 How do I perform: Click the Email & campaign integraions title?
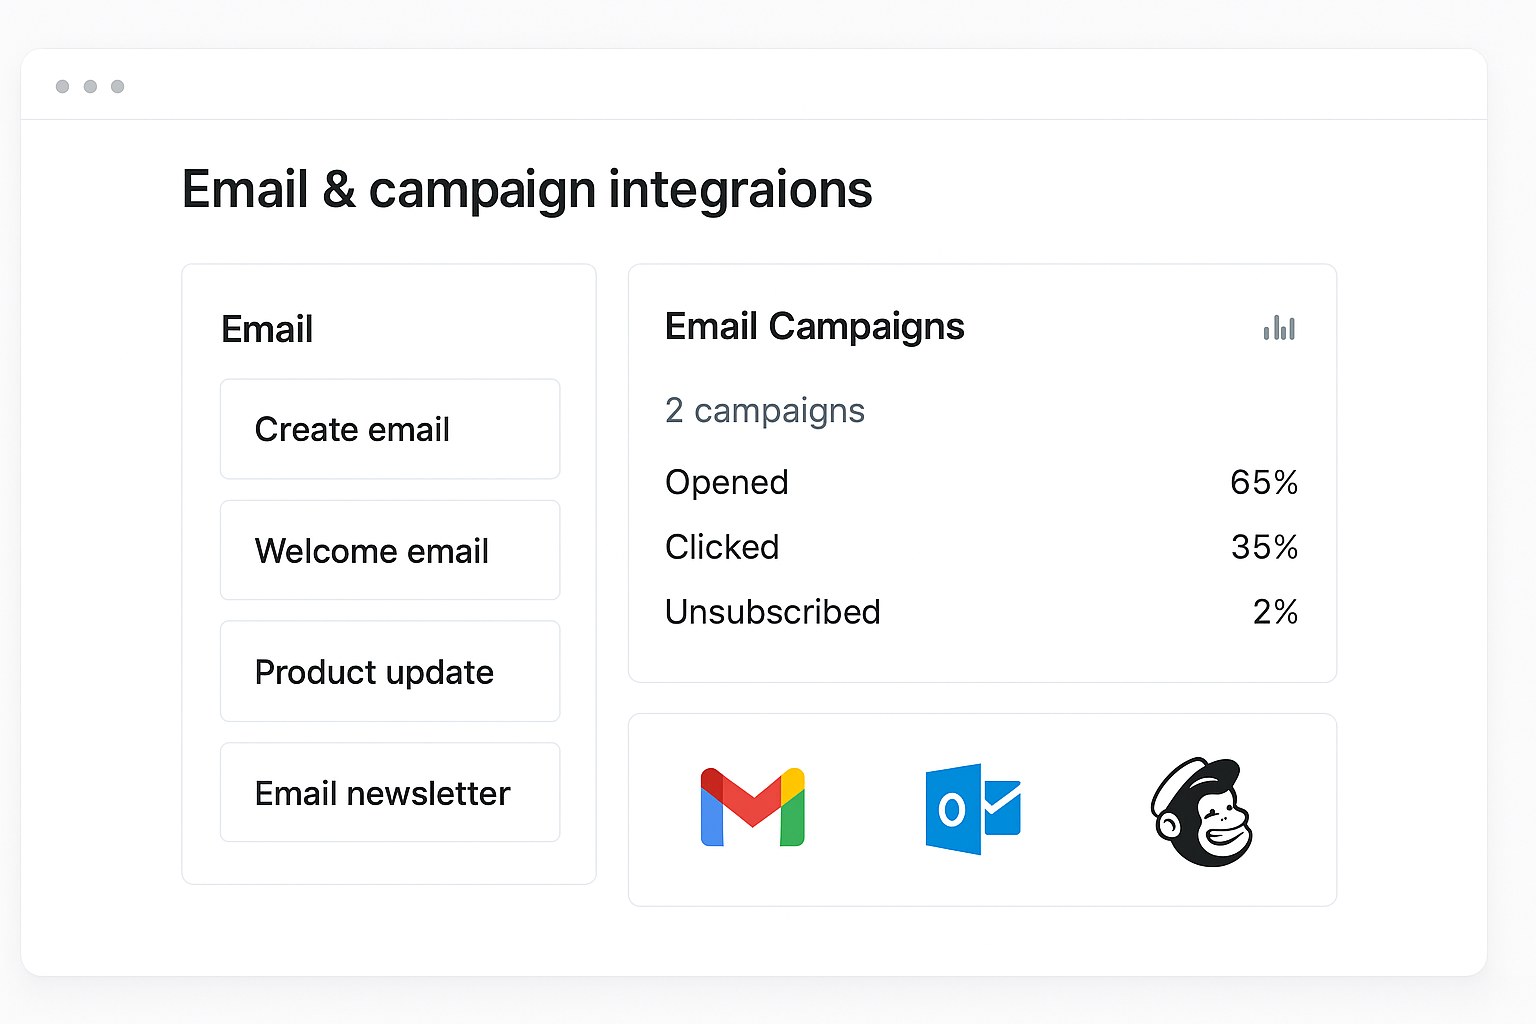point(527,189)
